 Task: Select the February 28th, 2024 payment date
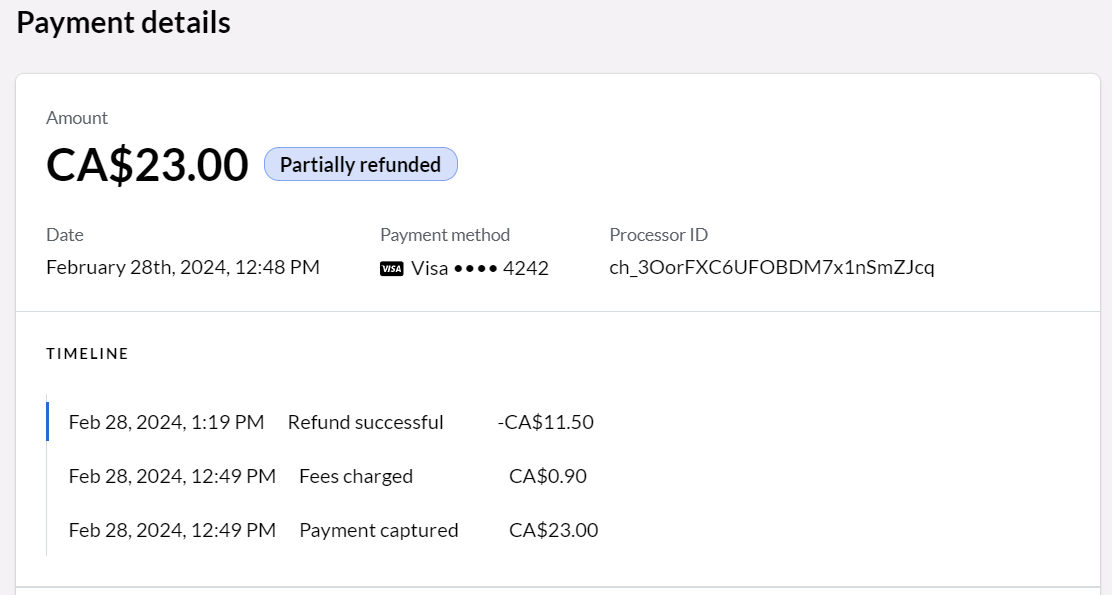[x=183, y=267]
